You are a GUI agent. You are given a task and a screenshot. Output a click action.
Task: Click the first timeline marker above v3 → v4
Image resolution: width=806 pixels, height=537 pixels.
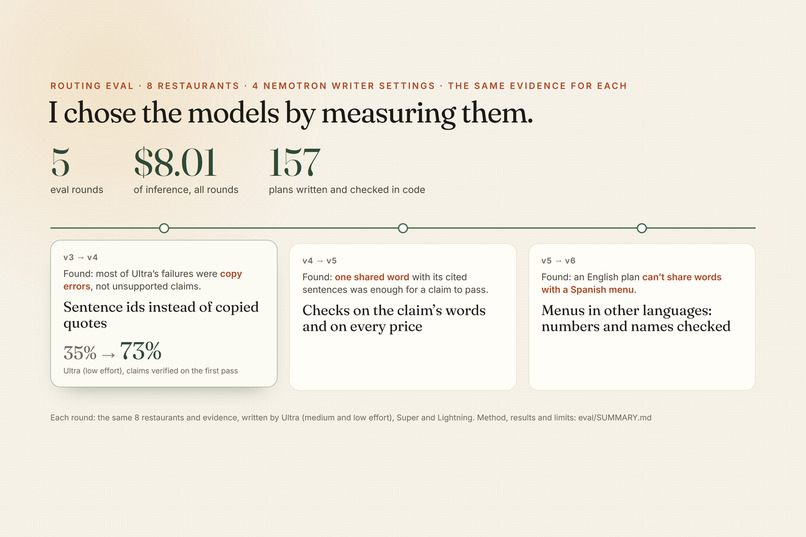pos(164,228)
